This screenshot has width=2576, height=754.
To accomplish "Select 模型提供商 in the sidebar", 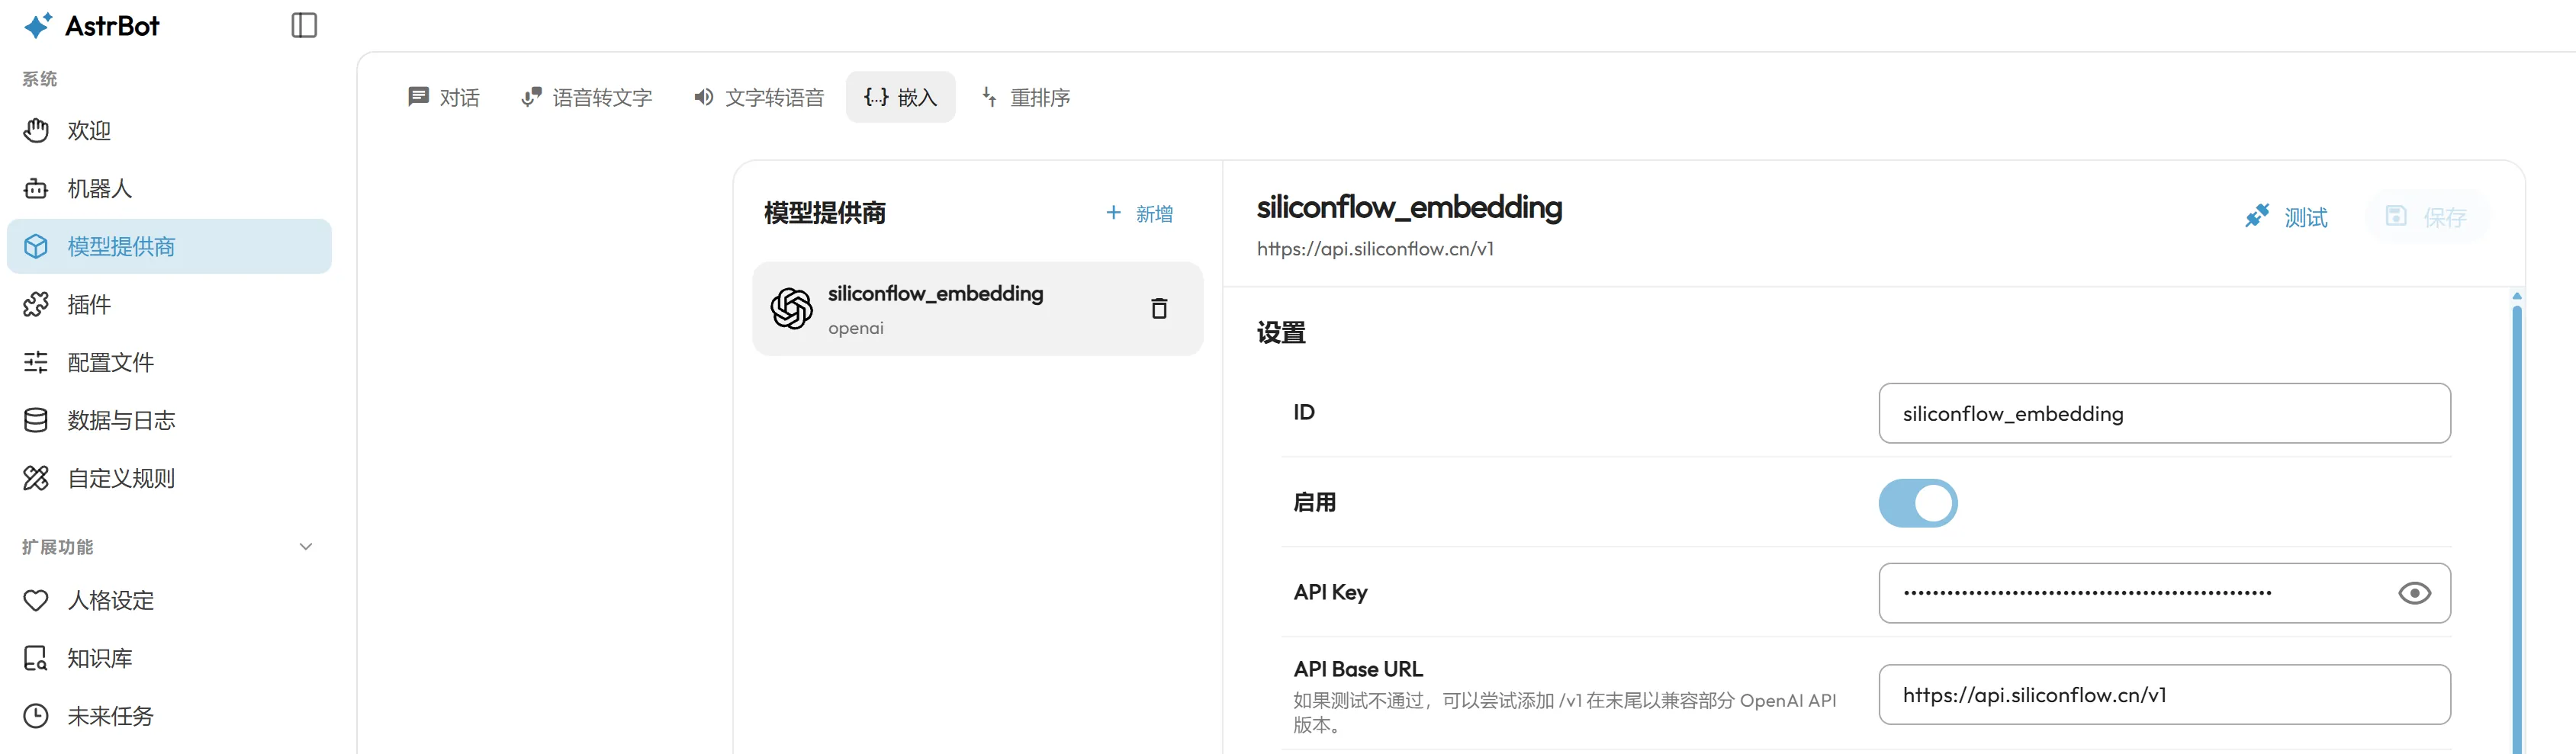I will point(169,246).
